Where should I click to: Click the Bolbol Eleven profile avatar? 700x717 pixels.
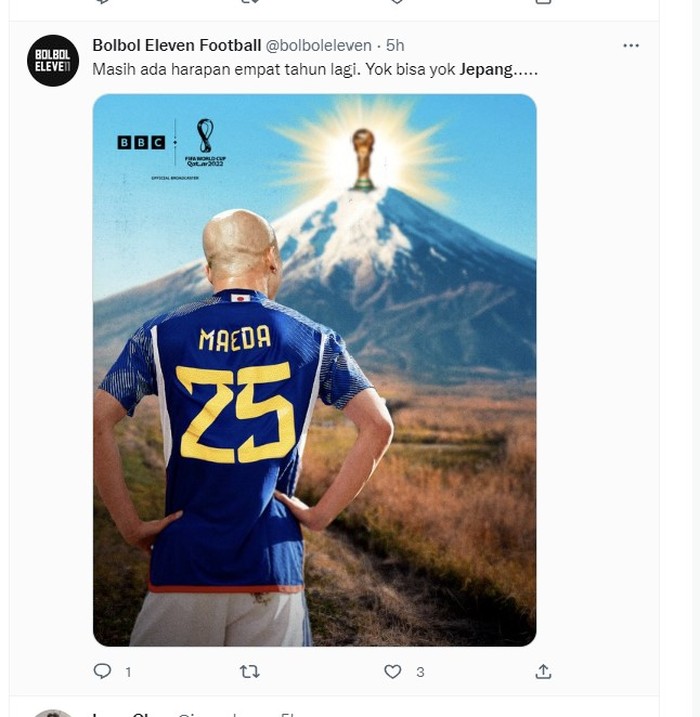pos(52,60)
